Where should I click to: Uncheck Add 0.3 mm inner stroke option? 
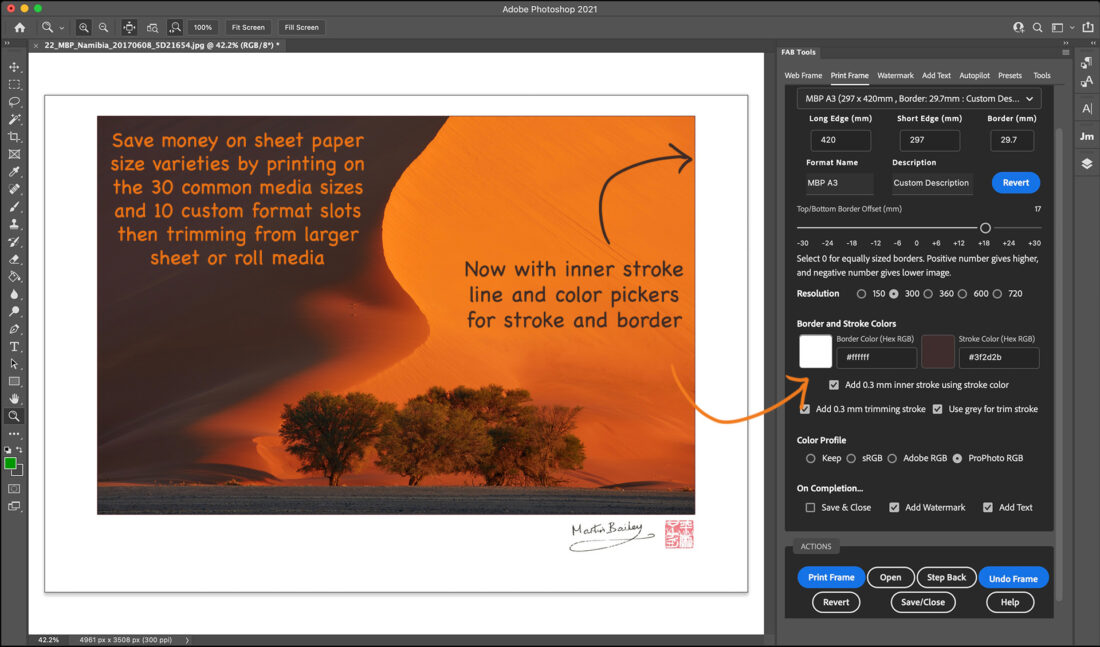[x=834, y=385]
